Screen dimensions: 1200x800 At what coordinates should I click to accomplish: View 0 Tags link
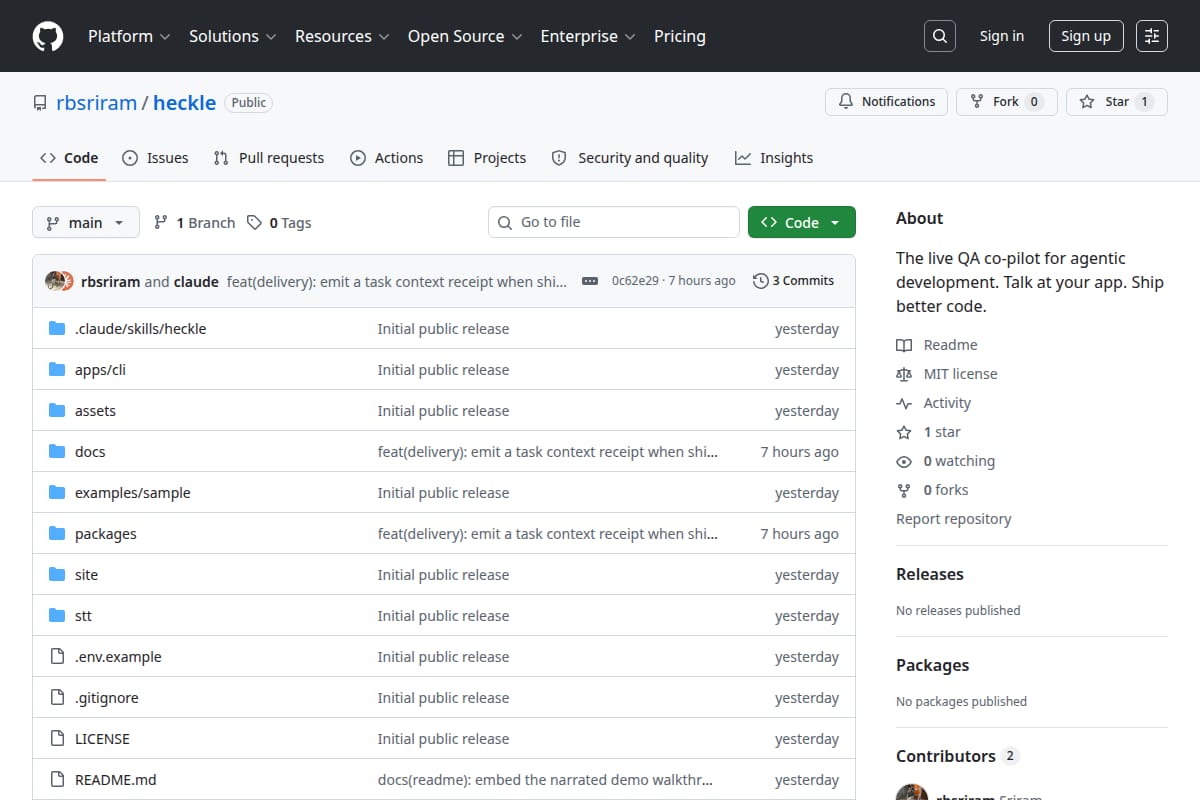pyautogui.click(x=279, y=223)
